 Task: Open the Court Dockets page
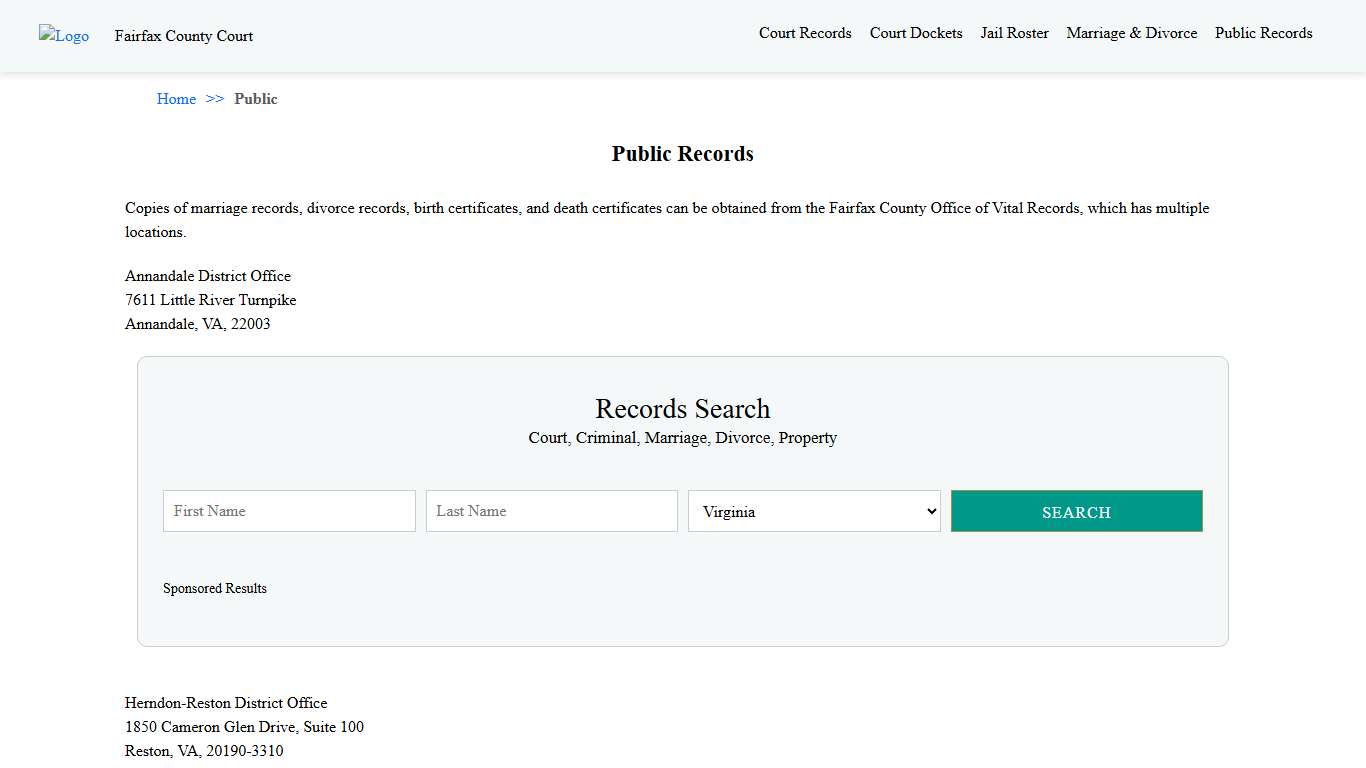tap(915, 33)
